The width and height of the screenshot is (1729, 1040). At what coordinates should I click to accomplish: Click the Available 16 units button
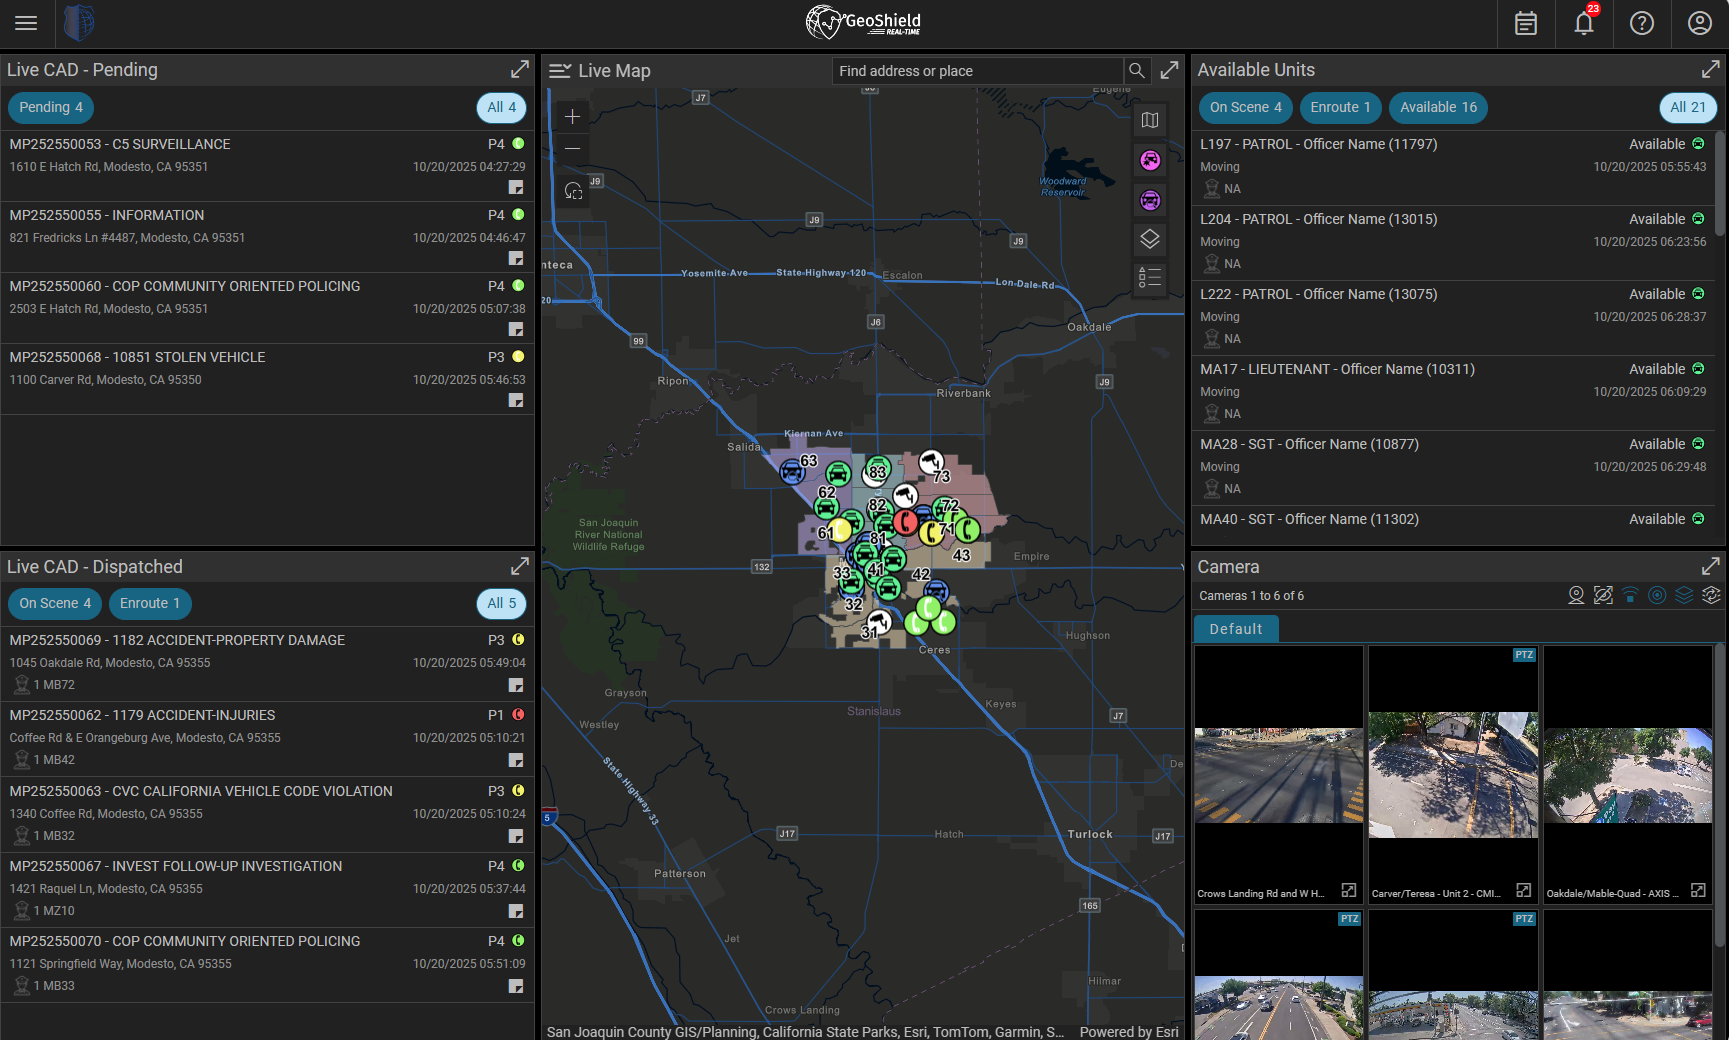click(1438, 107)
